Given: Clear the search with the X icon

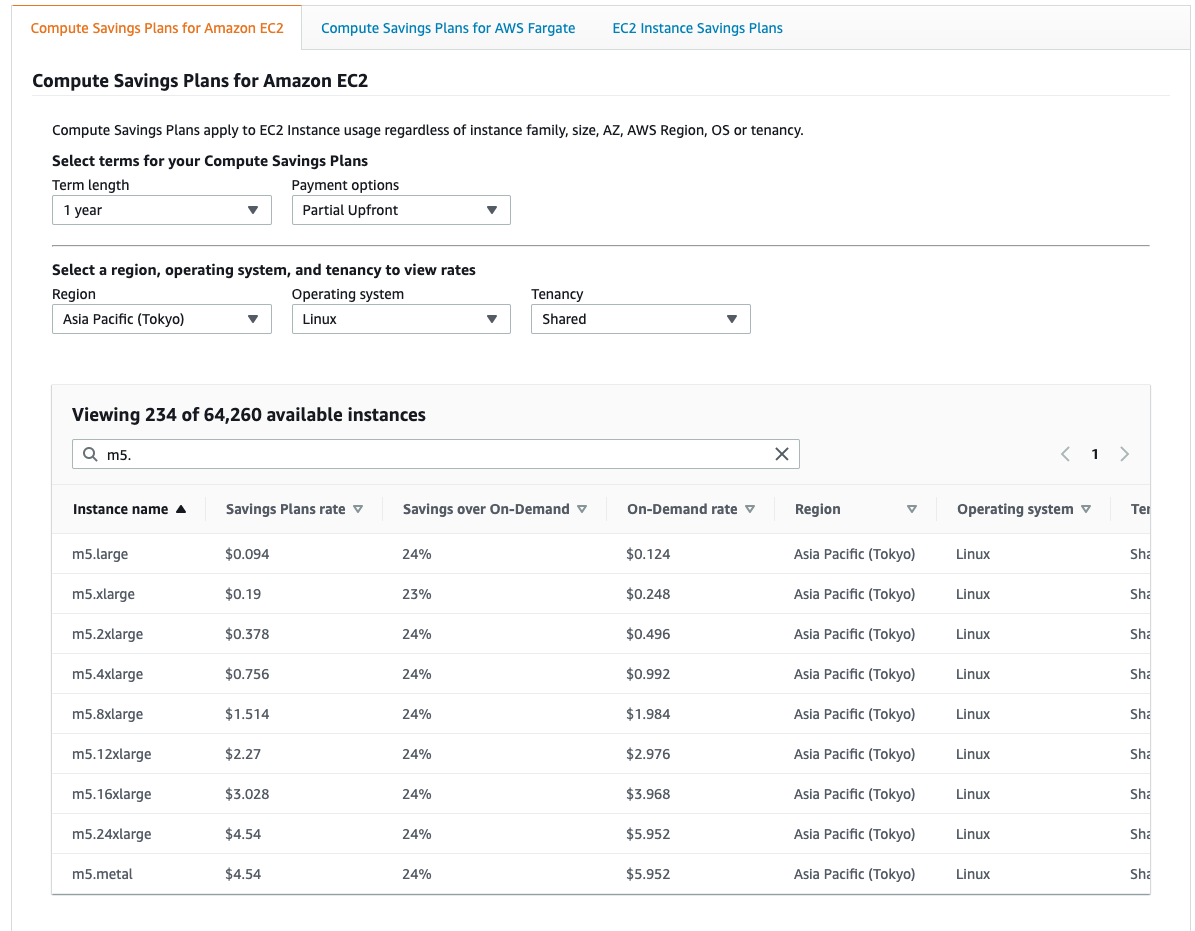Looking at the screenshot, I should click(x=782, y=454).
